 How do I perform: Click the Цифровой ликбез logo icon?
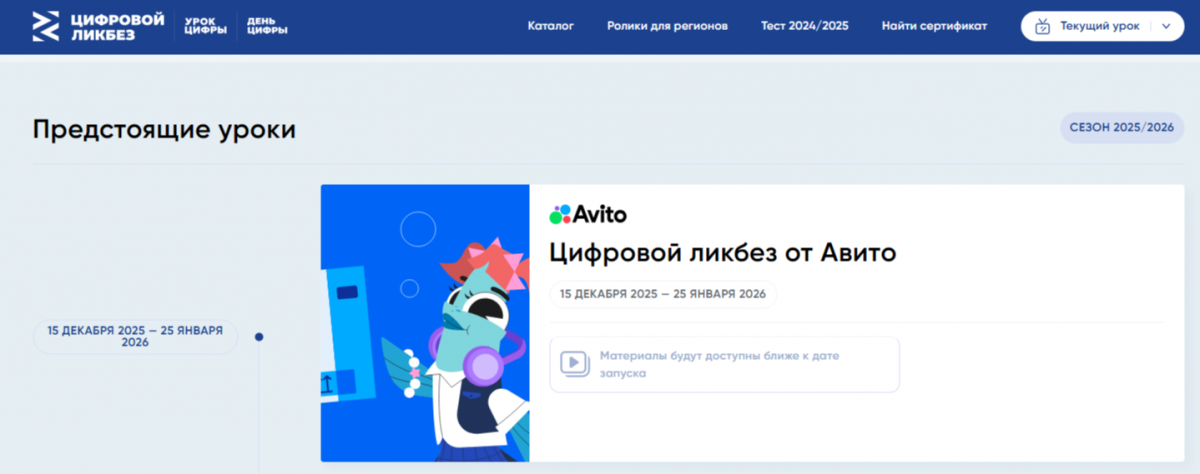[46, 26]
